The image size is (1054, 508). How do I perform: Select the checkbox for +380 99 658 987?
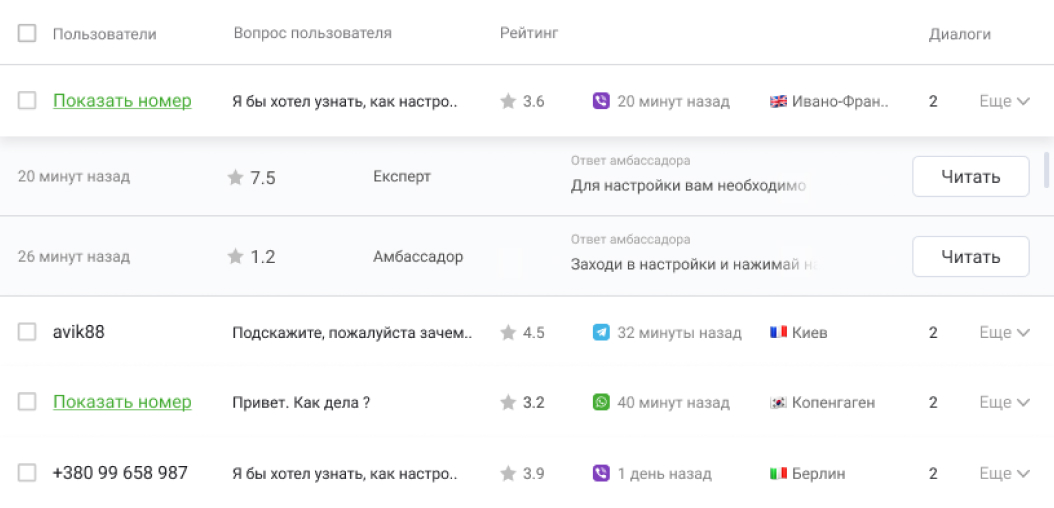(x=27, y=473)
